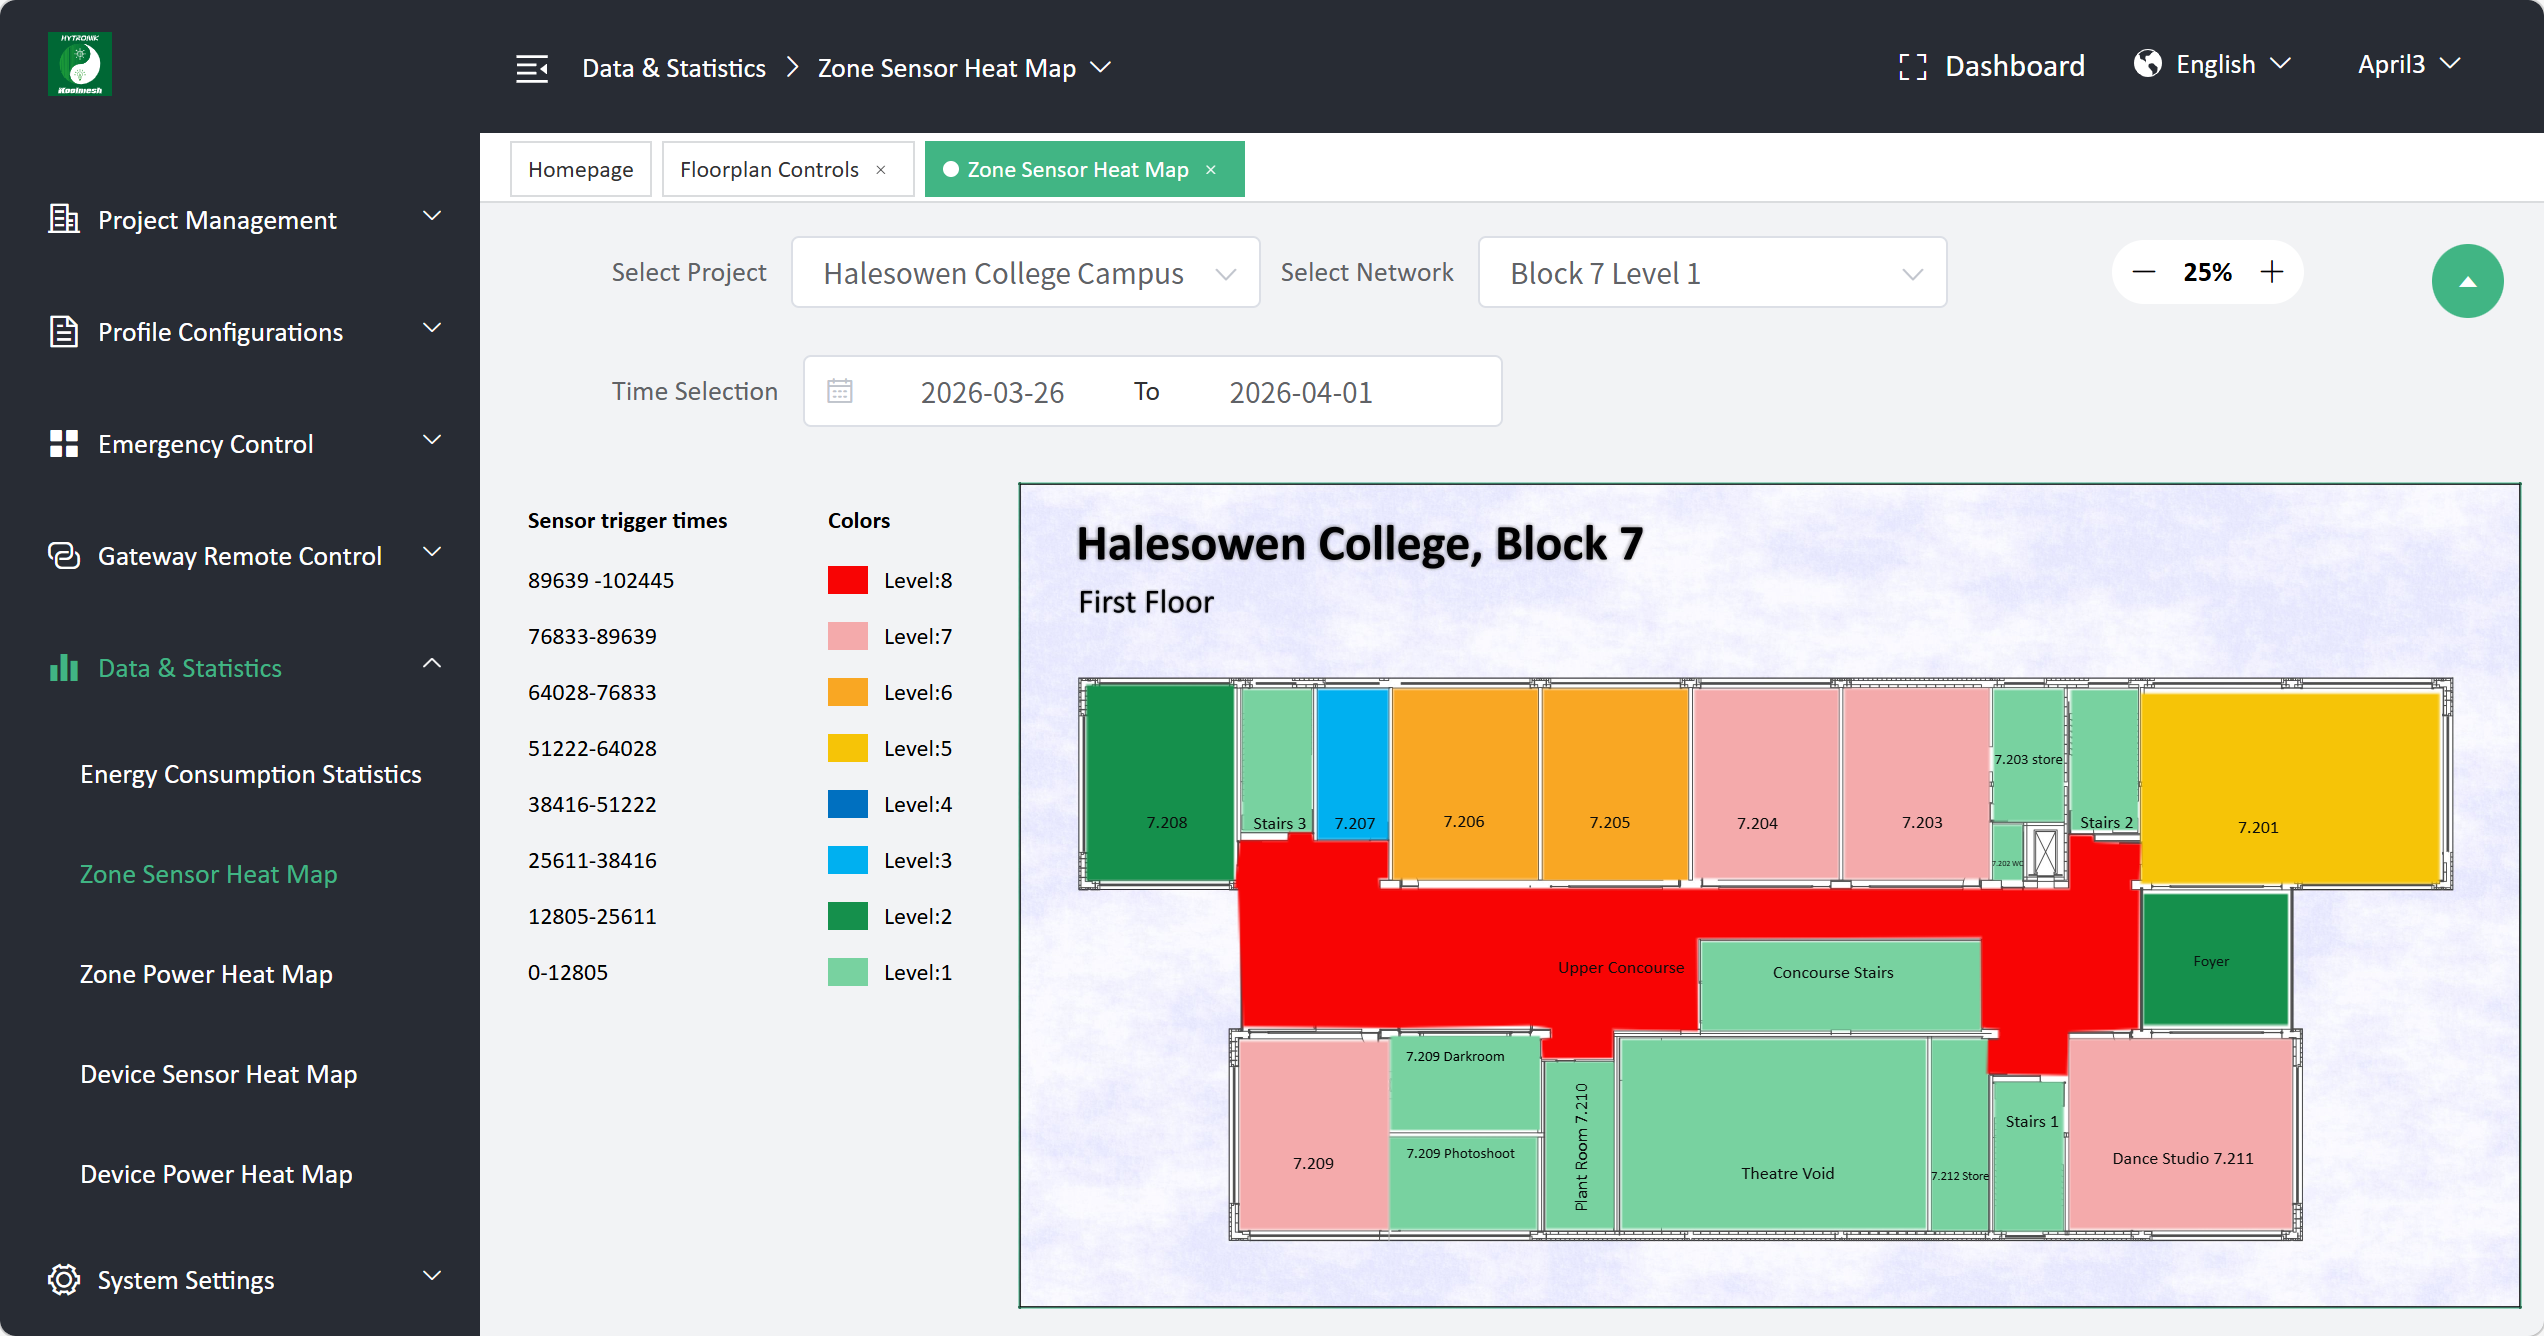Viewport: 2544px width, 1336px height.
Task: Click the yellow Level:5 color swatch
Action: pyautogui.click(x=848, y=748)
